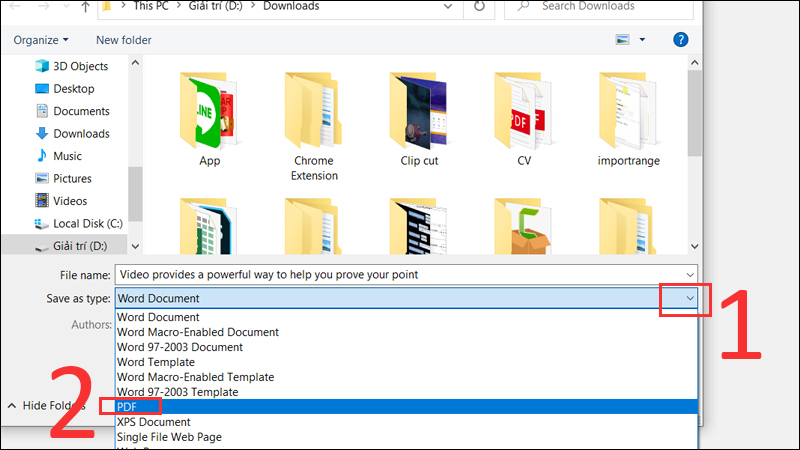Open the view options dropdown arrow
This screenshot has height=450, width=800.
(x=643, y=40)
